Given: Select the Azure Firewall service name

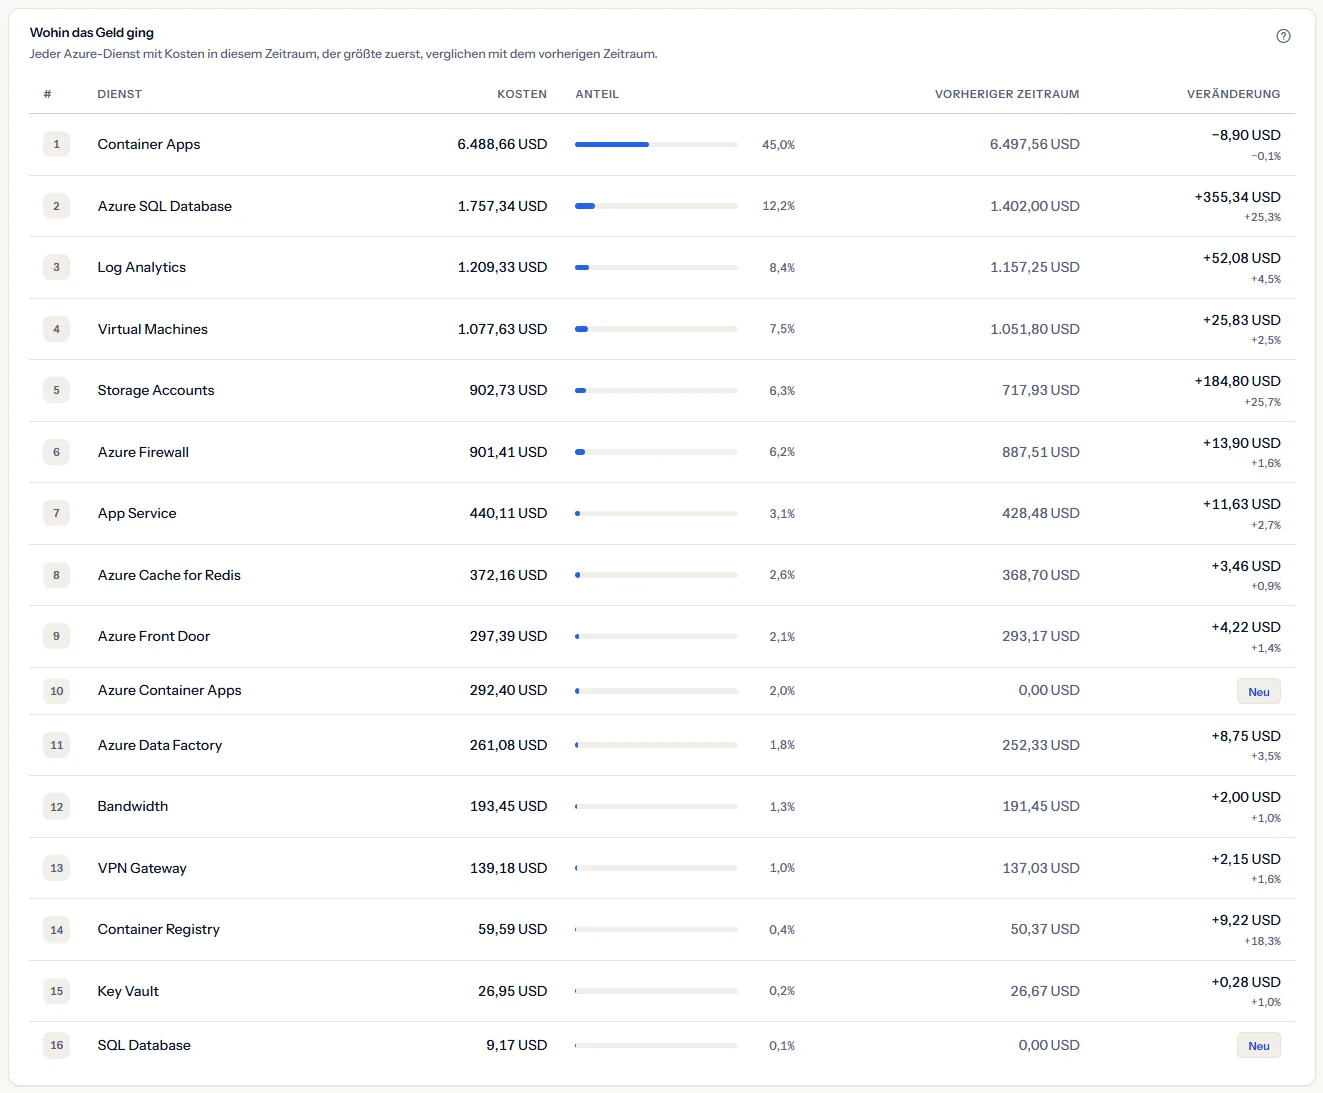Looking at the screenshot, I should (x=143, y=452).
